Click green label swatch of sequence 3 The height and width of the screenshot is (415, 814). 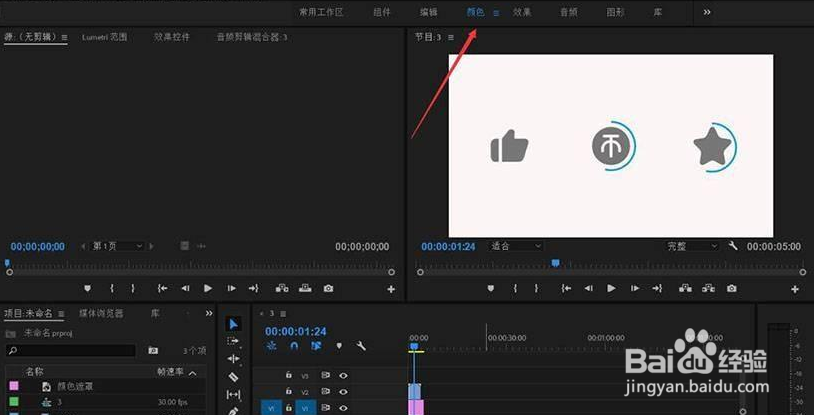pos(13,402)
